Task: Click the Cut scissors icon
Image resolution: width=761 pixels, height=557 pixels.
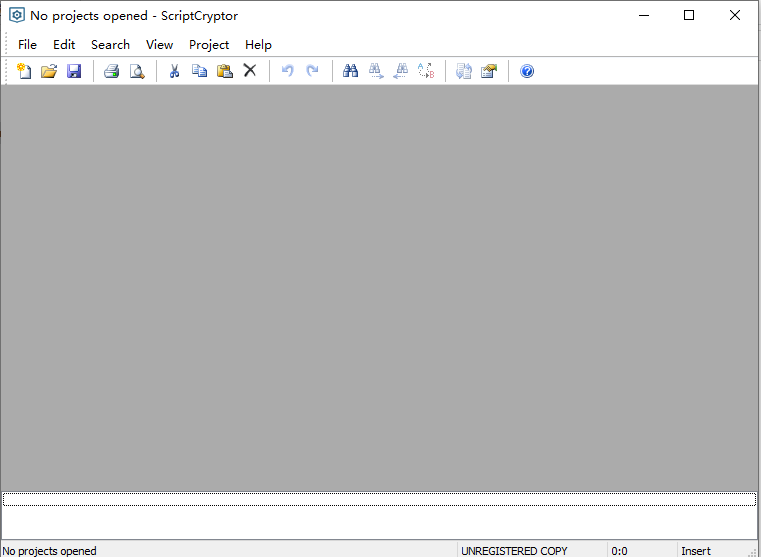Action: point(174,71)
